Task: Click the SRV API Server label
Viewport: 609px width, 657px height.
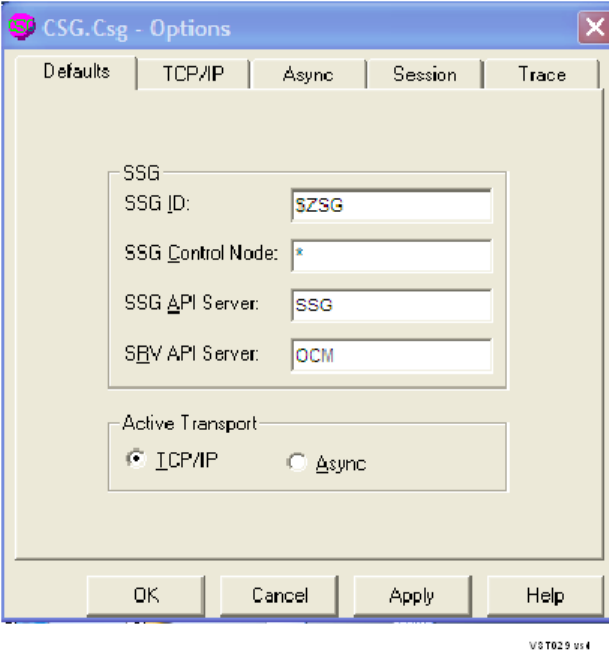Action: (192, 354)
